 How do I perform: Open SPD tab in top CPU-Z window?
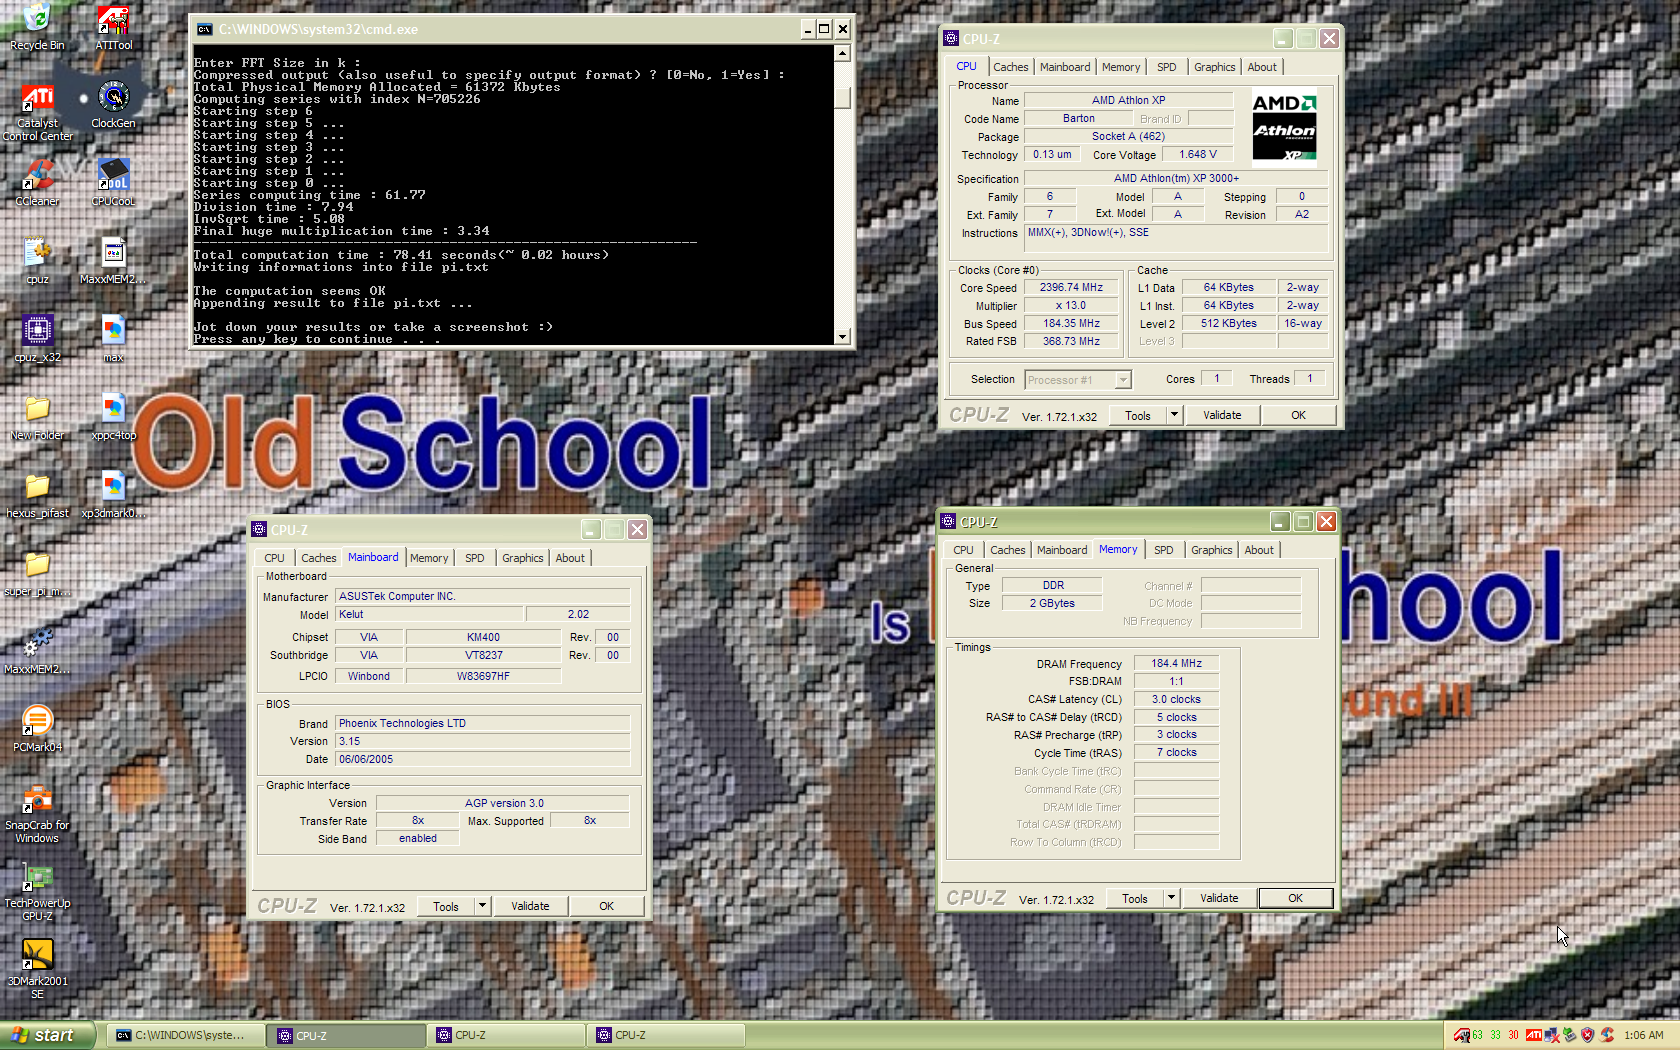pos(1166,67)
